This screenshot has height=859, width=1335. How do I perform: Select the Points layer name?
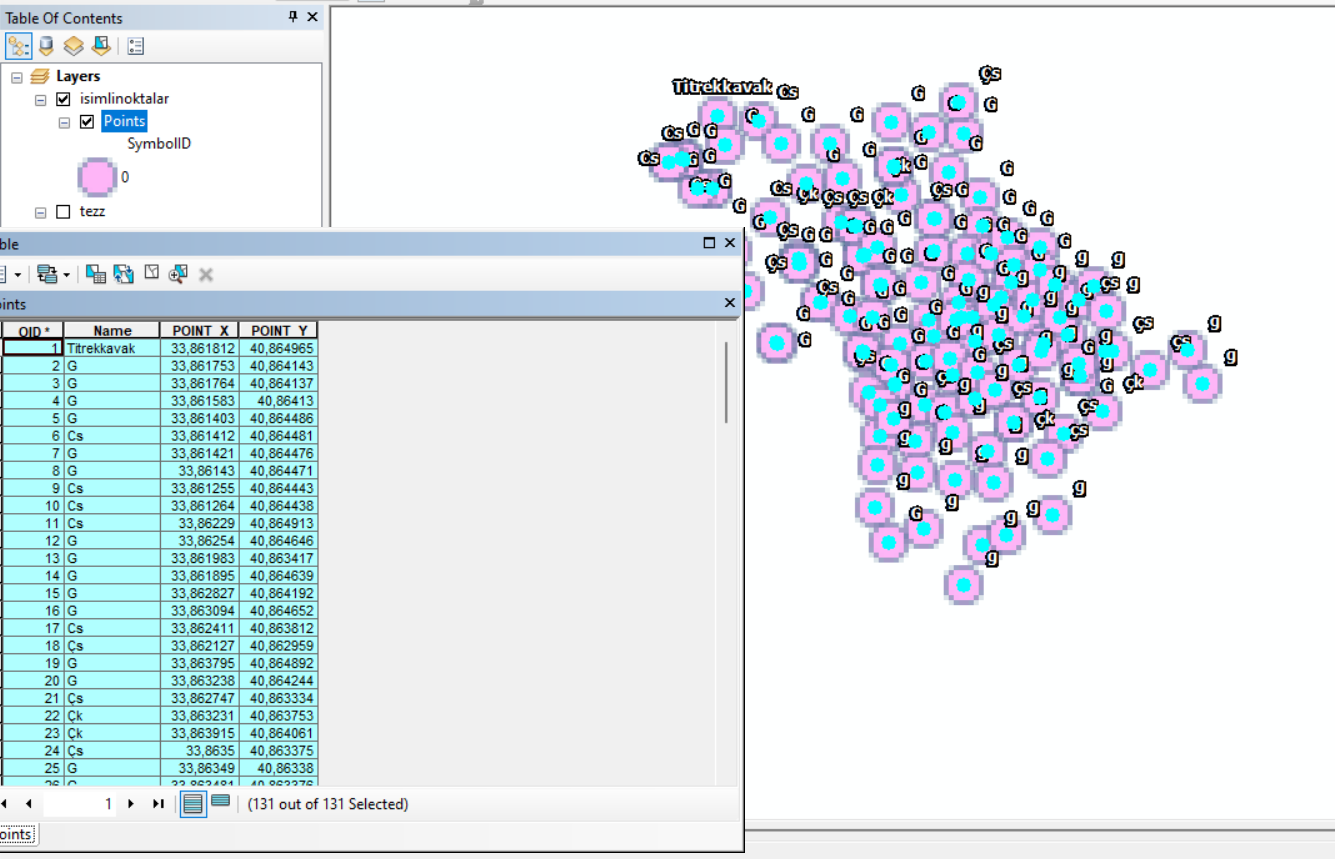124,121
